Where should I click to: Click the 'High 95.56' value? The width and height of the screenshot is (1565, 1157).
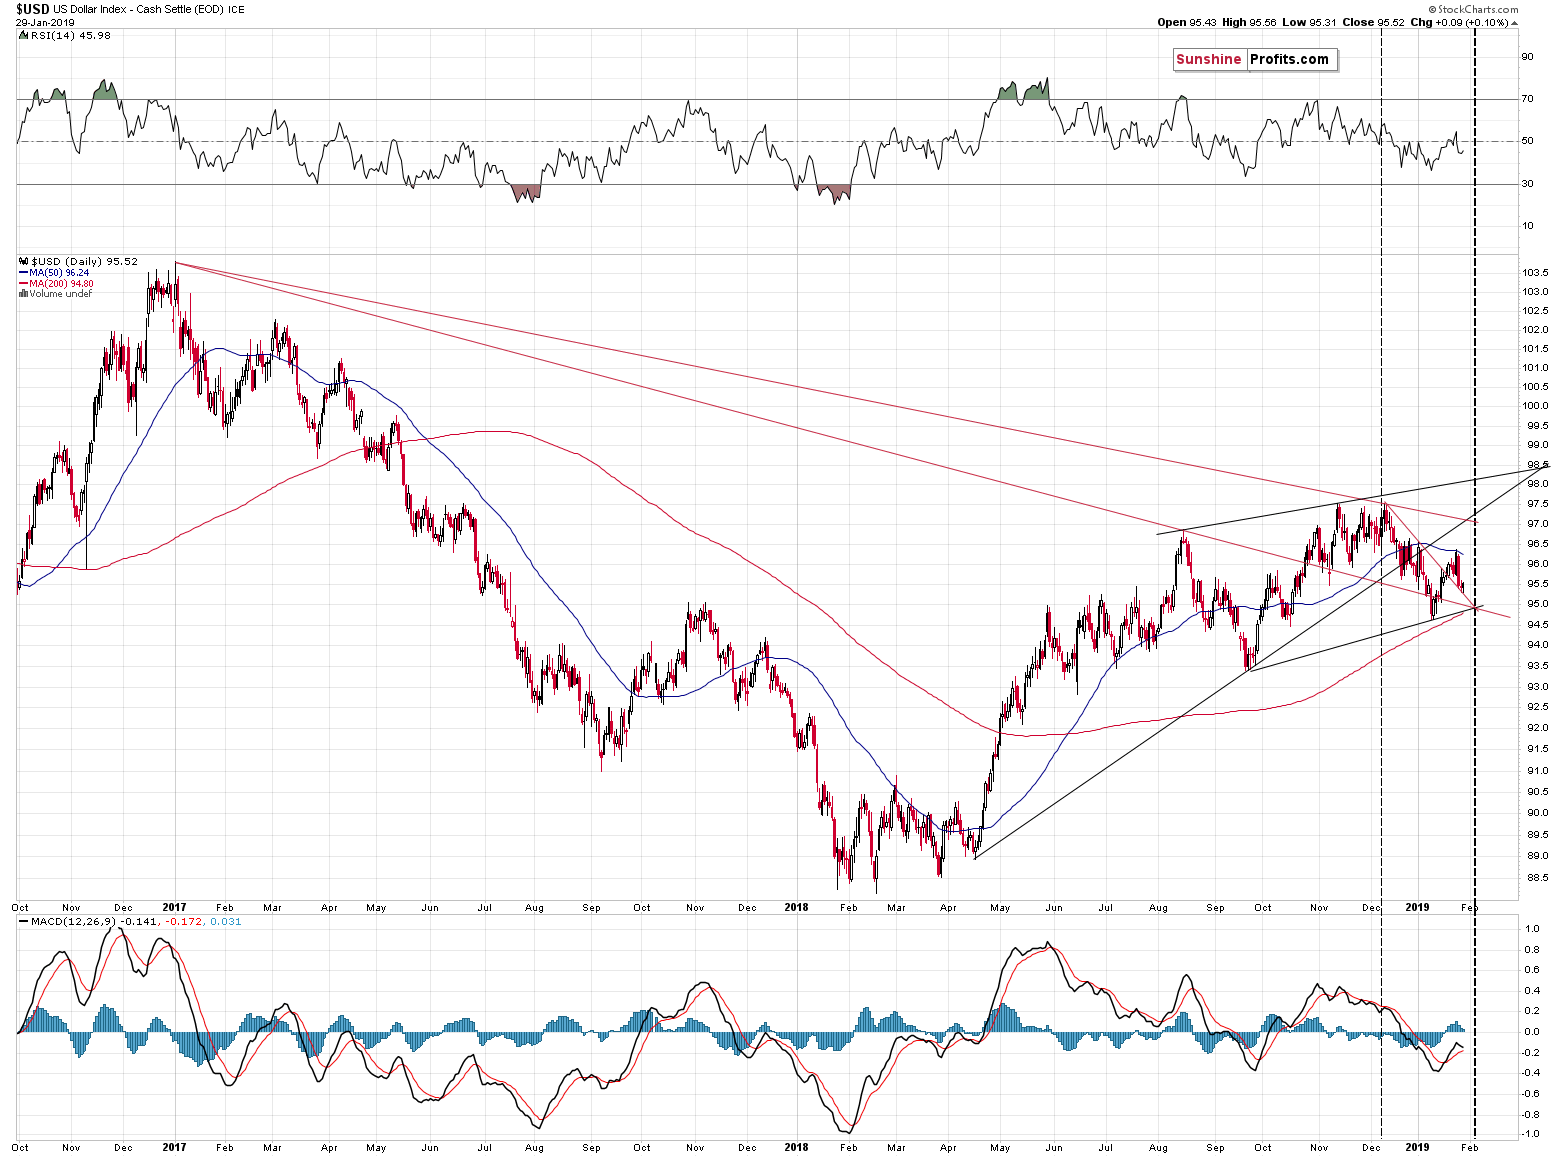tap(1249, 22)
